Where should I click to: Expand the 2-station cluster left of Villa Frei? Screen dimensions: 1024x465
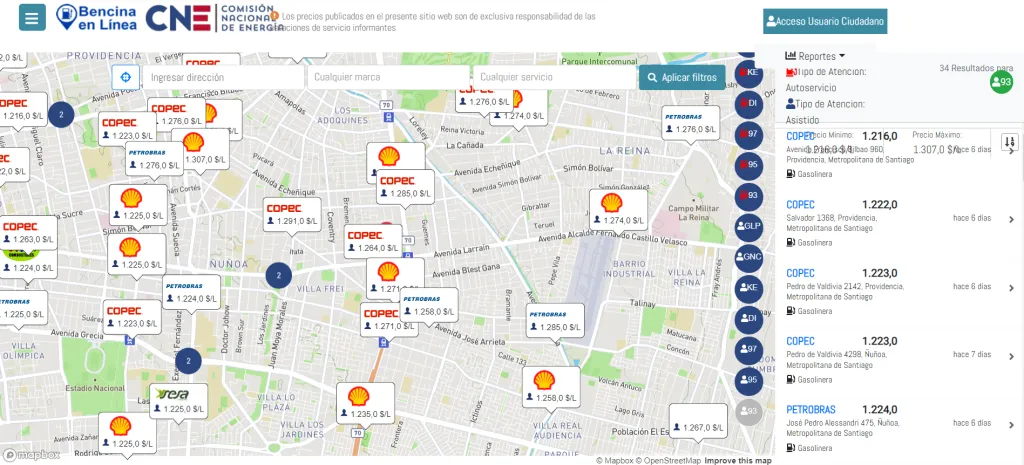click(279, 275)
